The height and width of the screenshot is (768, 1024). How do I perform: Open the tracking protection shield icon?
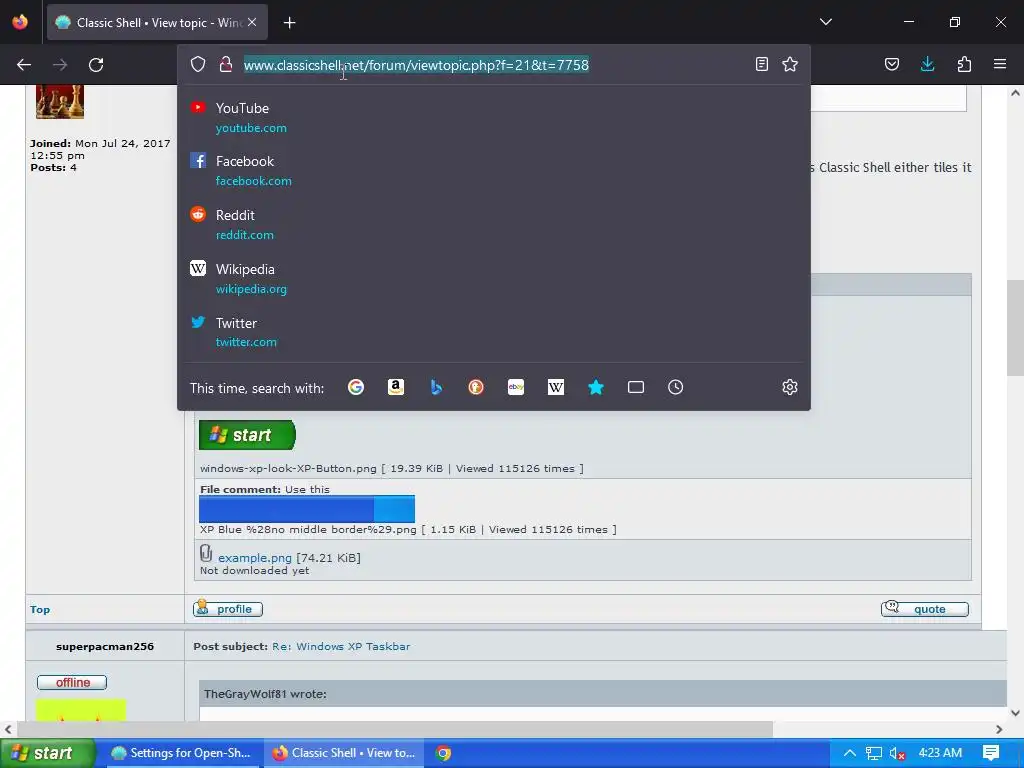click(198, 64)
